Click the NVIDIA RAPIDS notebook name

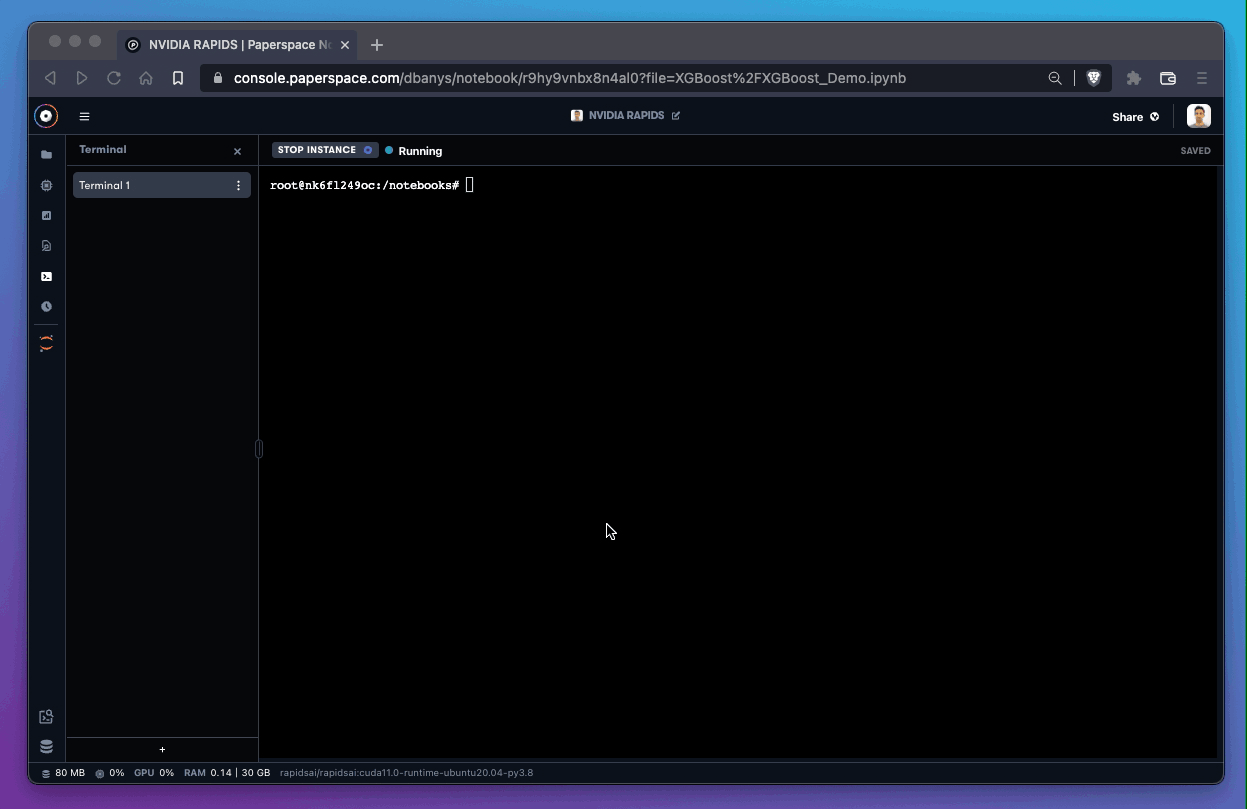tap(626, 116)
